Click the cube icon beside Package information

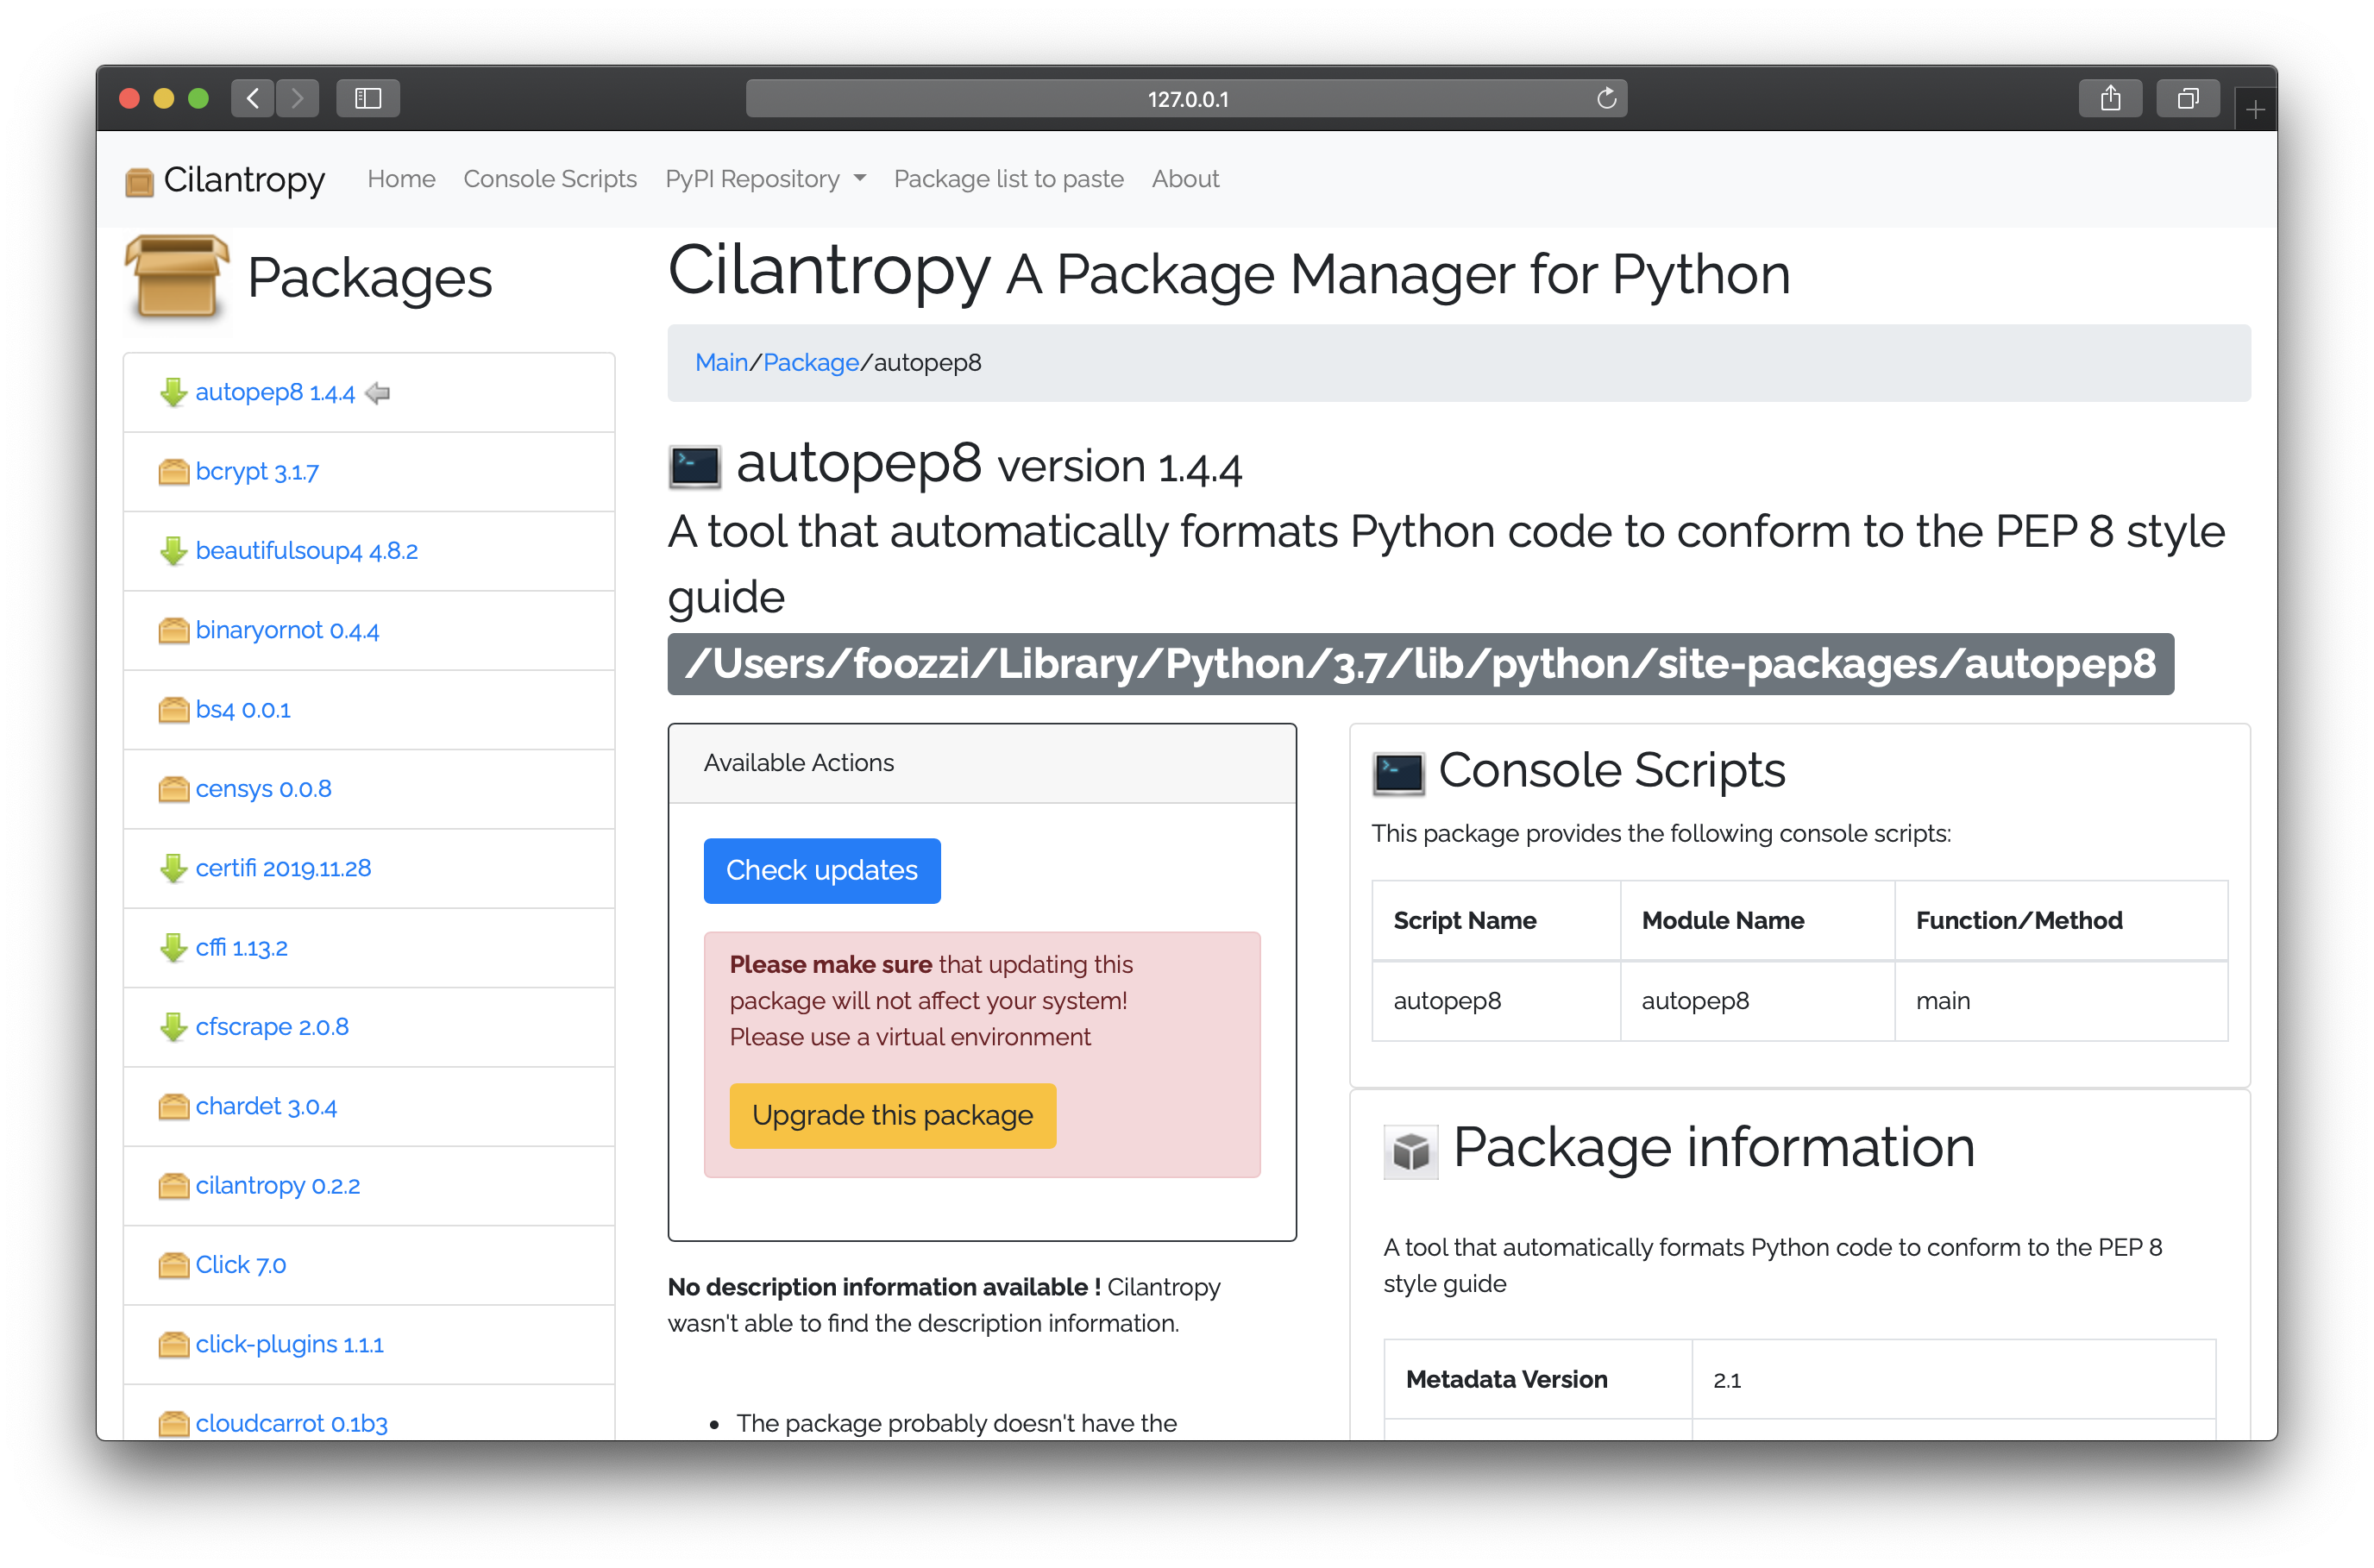coord(1410,1151)
